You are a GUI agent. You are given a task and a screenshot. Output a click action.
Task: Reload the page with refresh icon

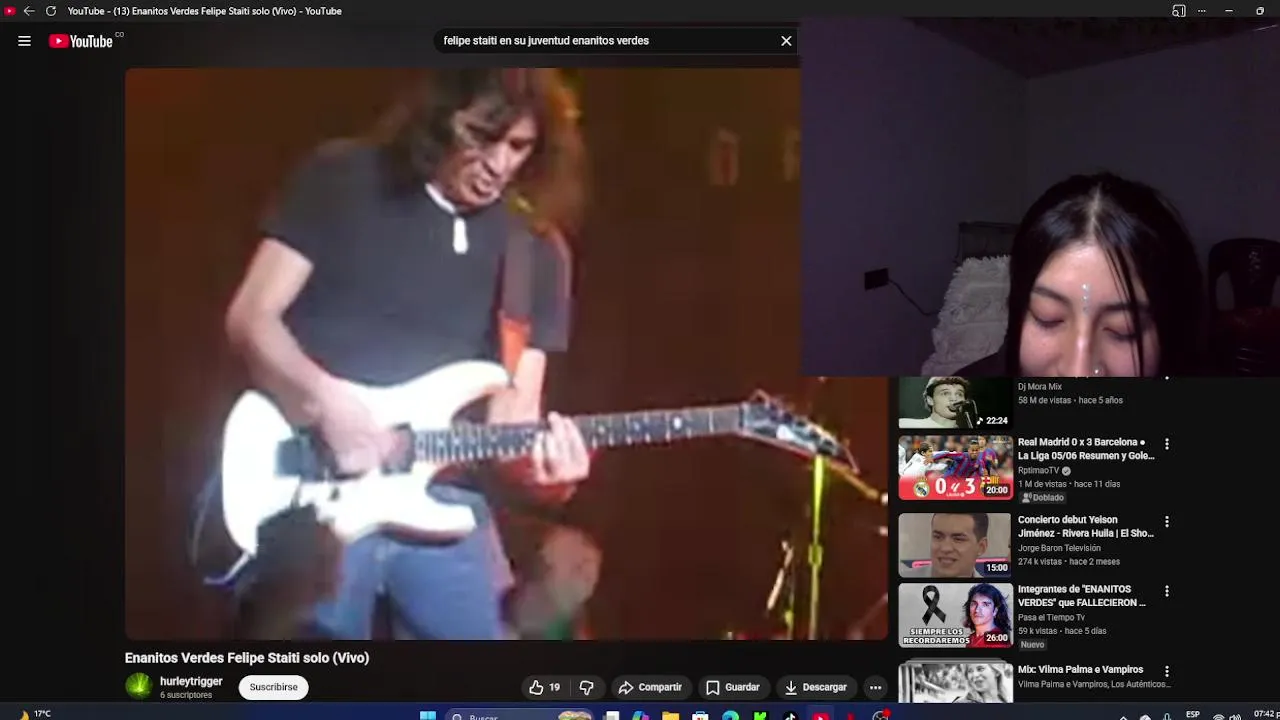click(x=51, y=11)
